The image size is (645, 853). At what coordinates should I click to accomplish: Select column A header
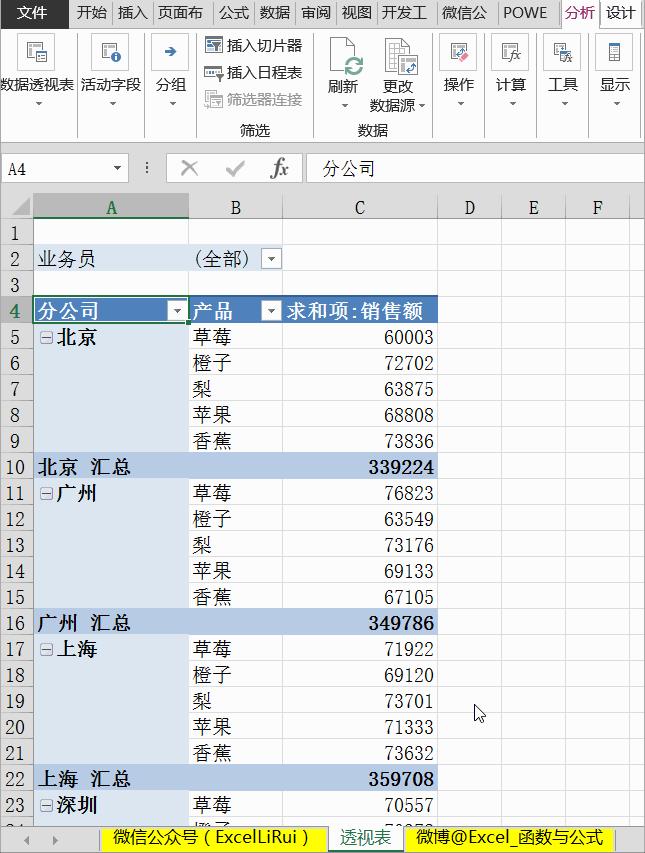point(111,207)
